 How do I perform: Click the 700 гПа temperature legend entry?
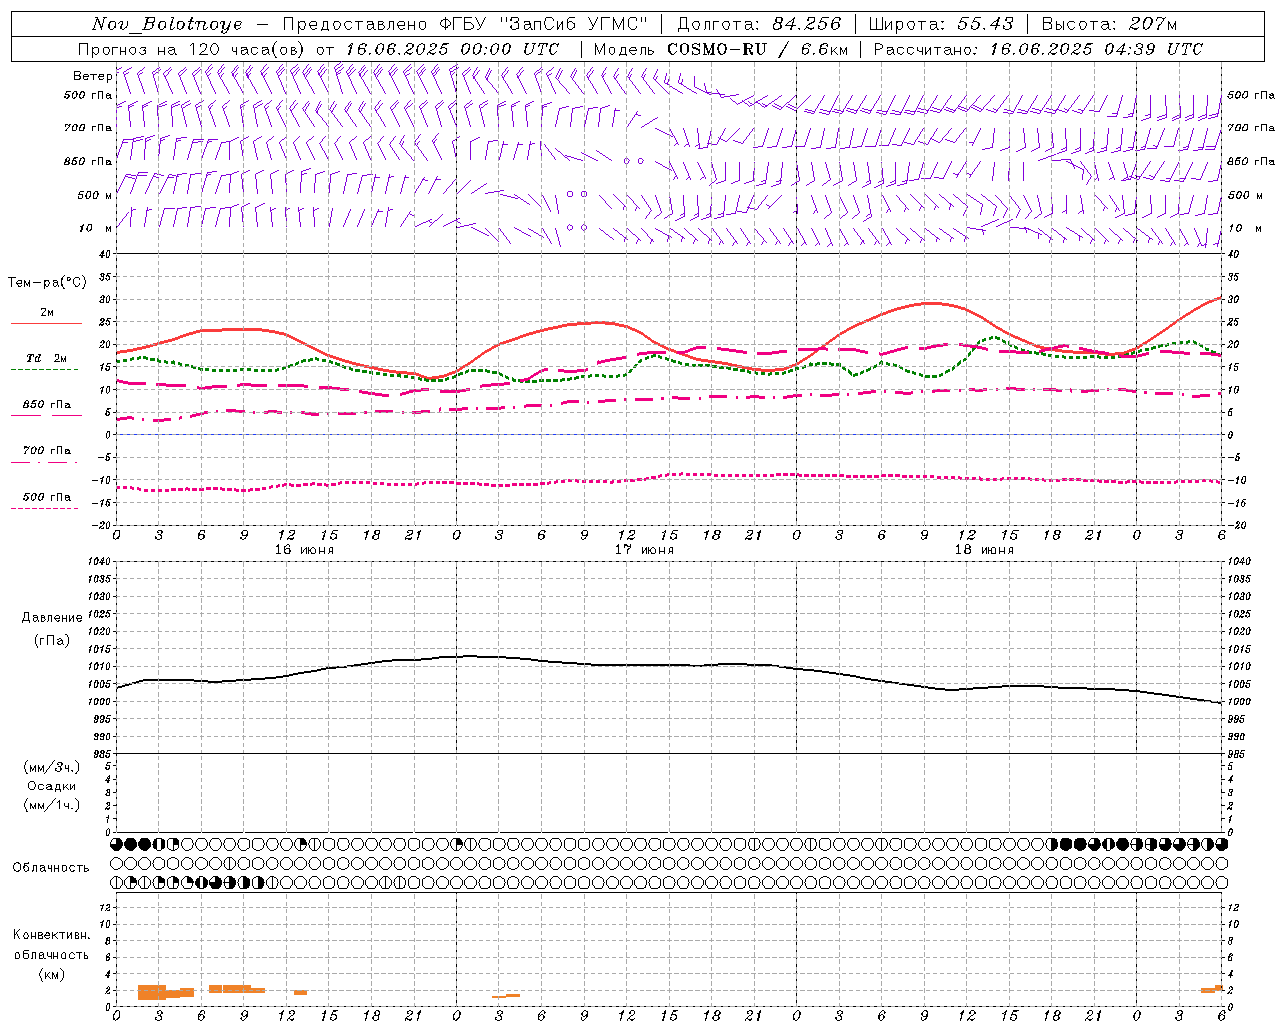tap(47, 451)
